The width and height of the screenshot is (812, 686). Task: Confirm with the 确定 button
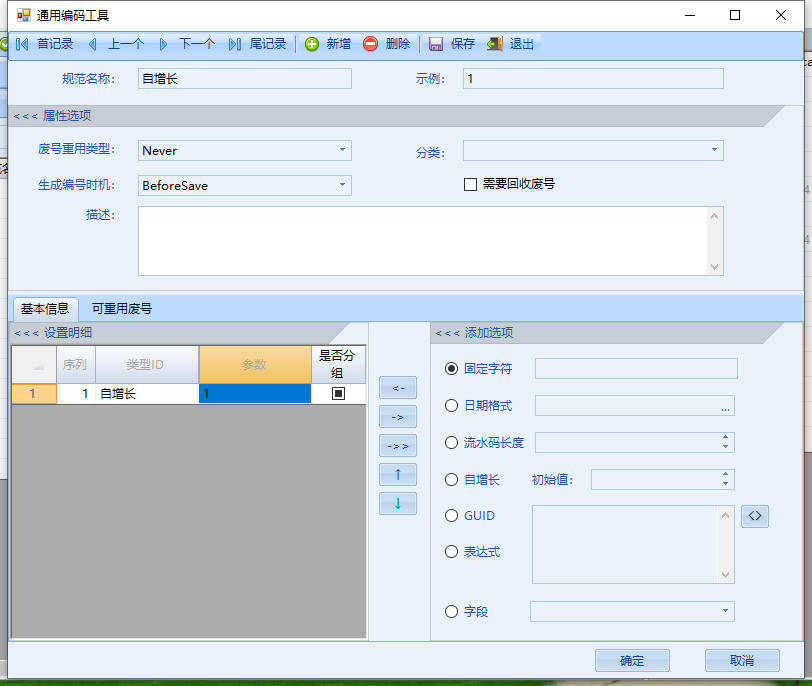coord(632,661)
